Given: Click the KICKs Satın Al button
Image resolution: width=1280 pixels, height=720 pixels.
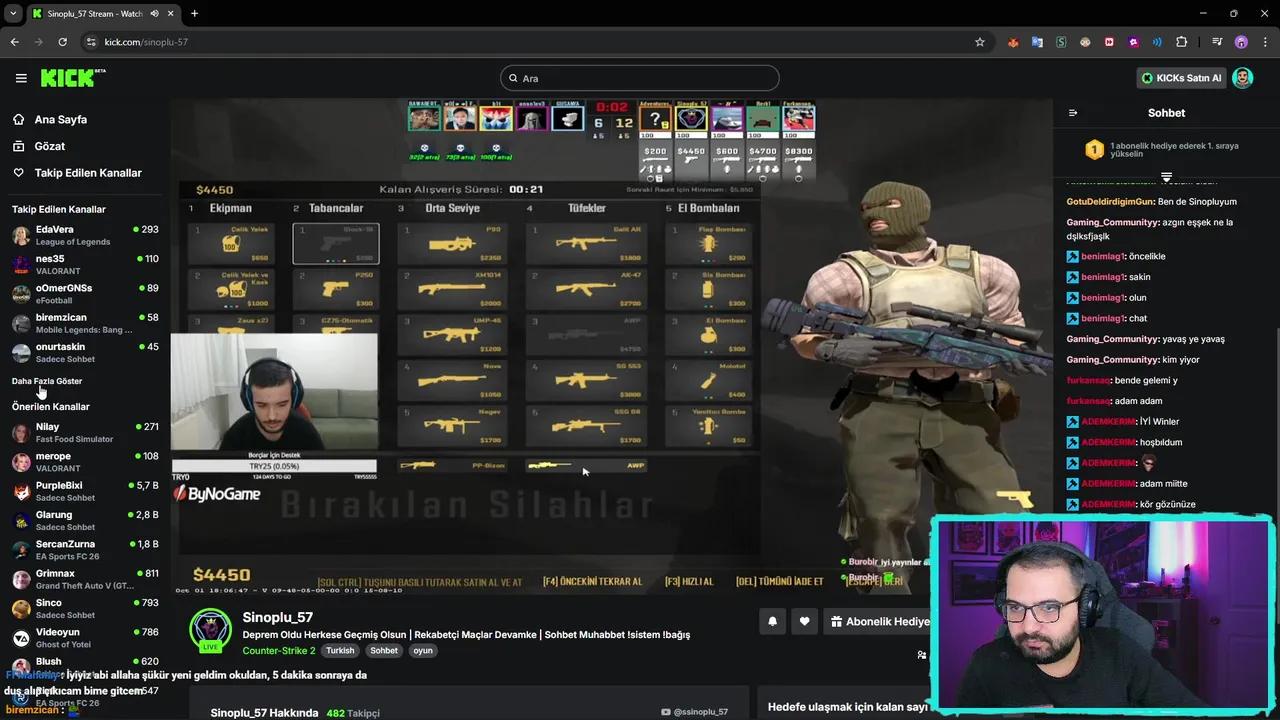Looking at the screenshot, I should point(1181,78).
